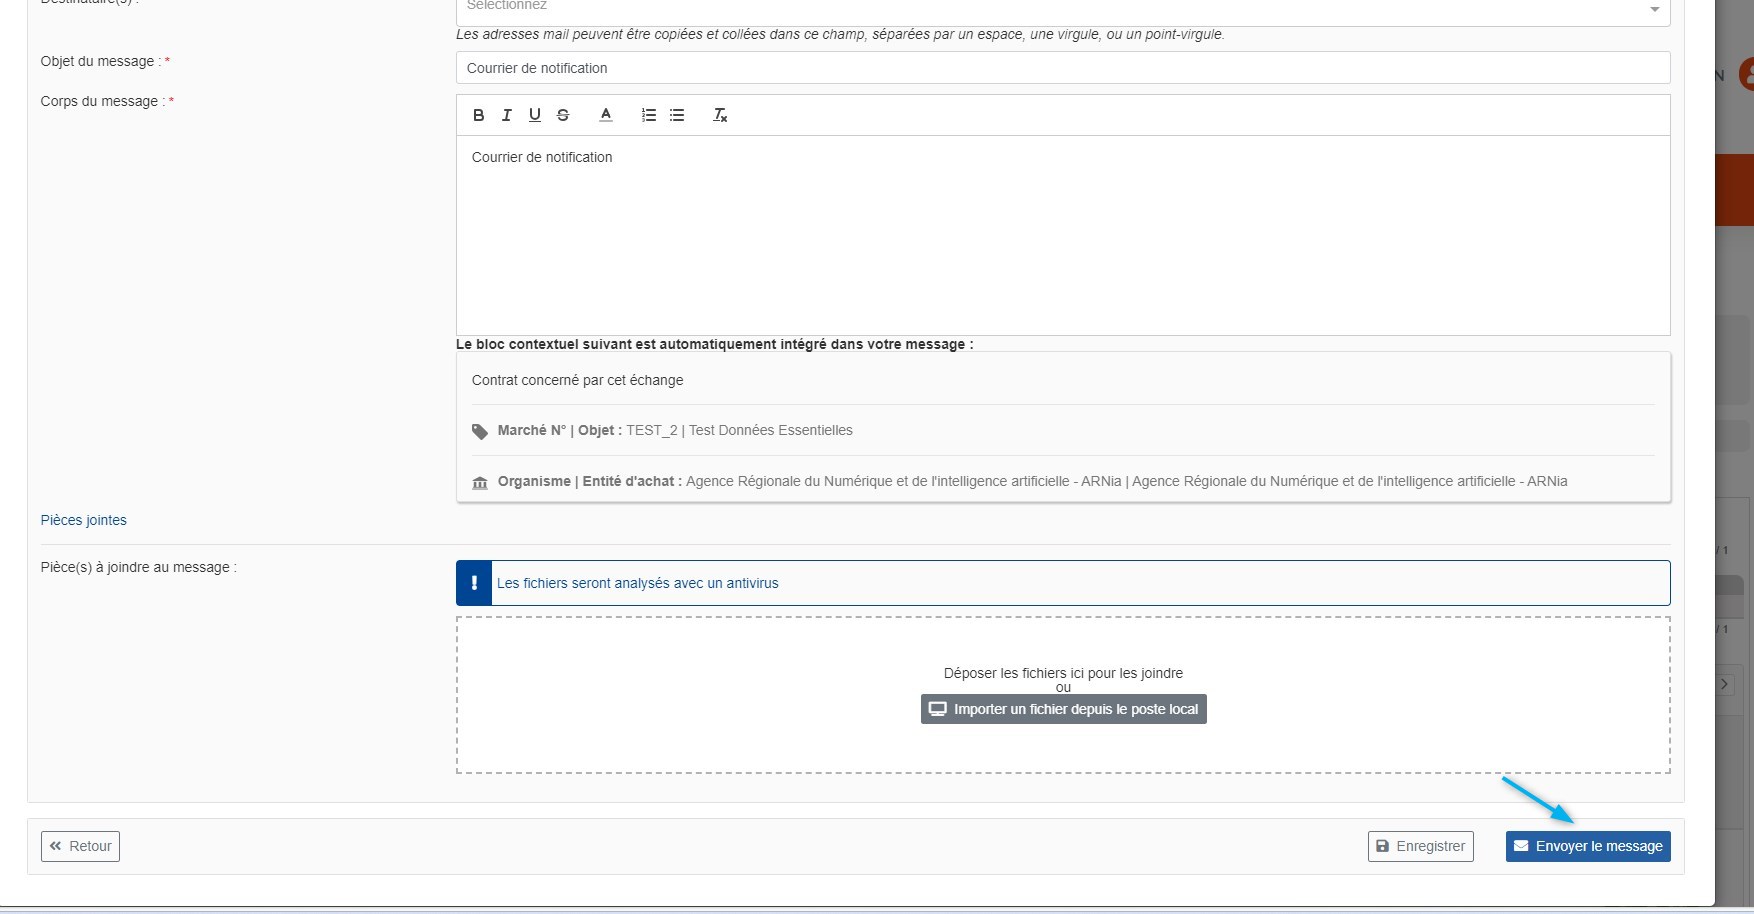Click the antivirus alert exclamation icon
The width and height of the screenshot is (1754, 914).
(x=474, y=583)
